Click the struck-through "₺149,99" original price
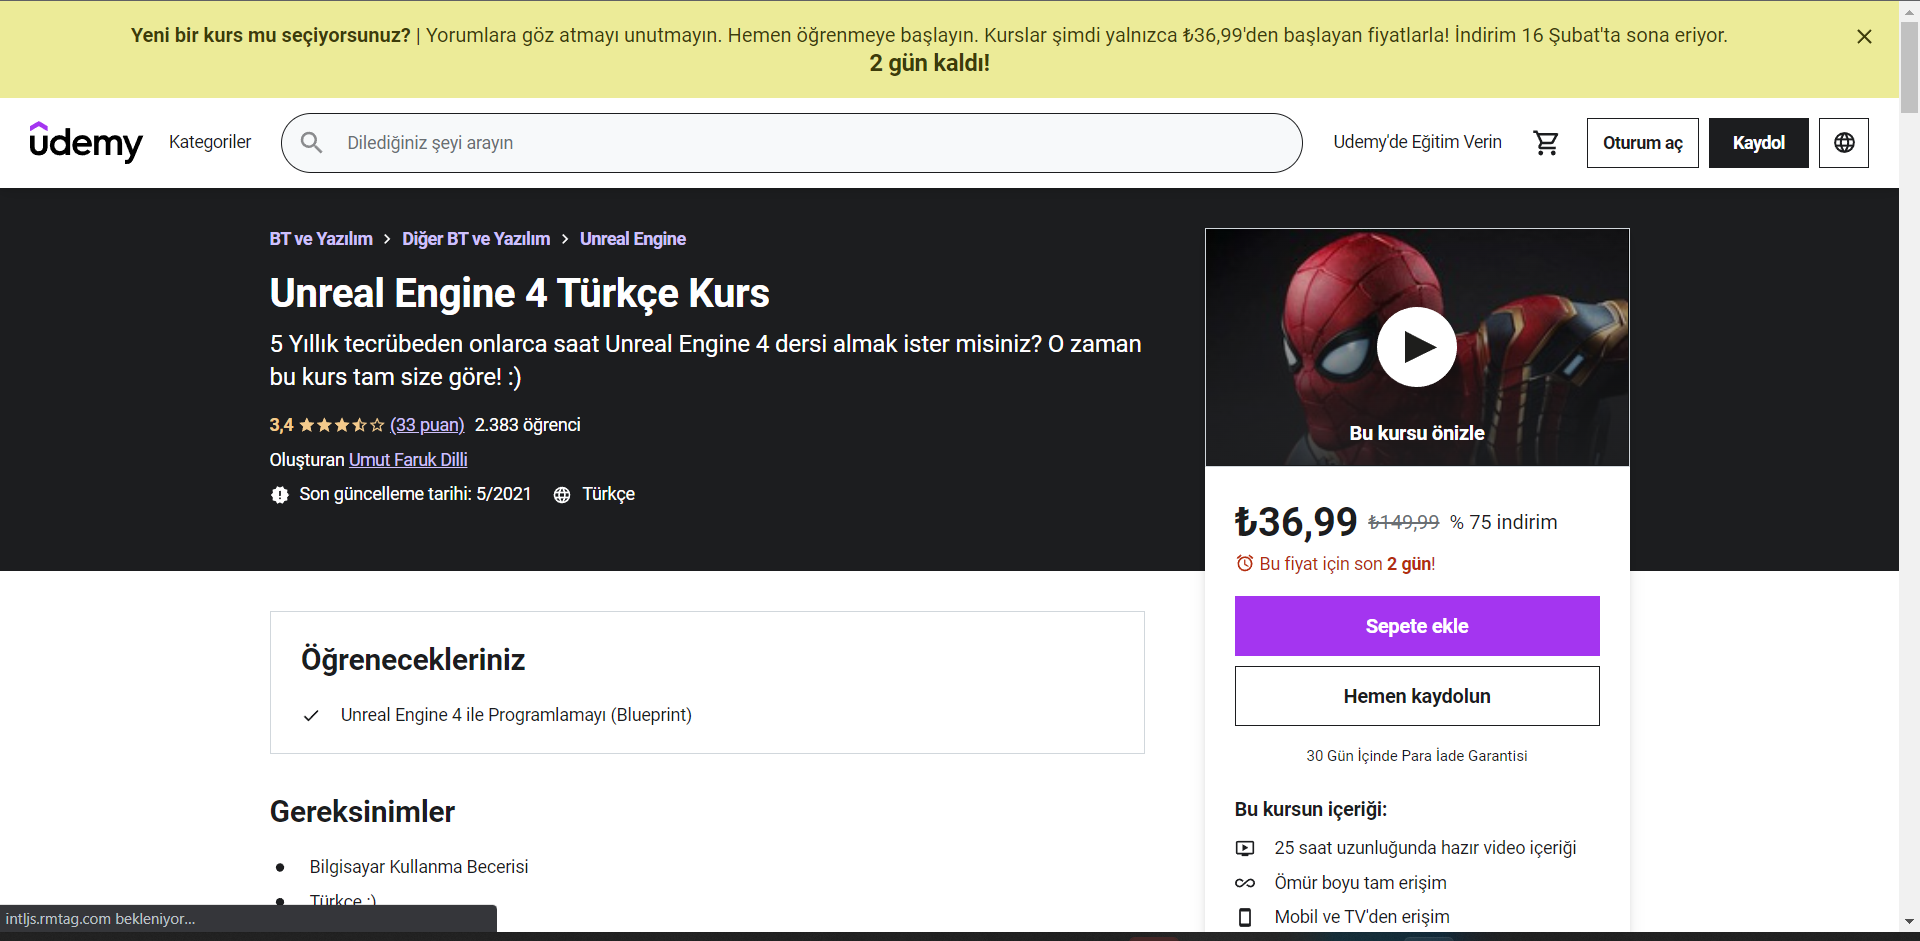 (1404, 522)
